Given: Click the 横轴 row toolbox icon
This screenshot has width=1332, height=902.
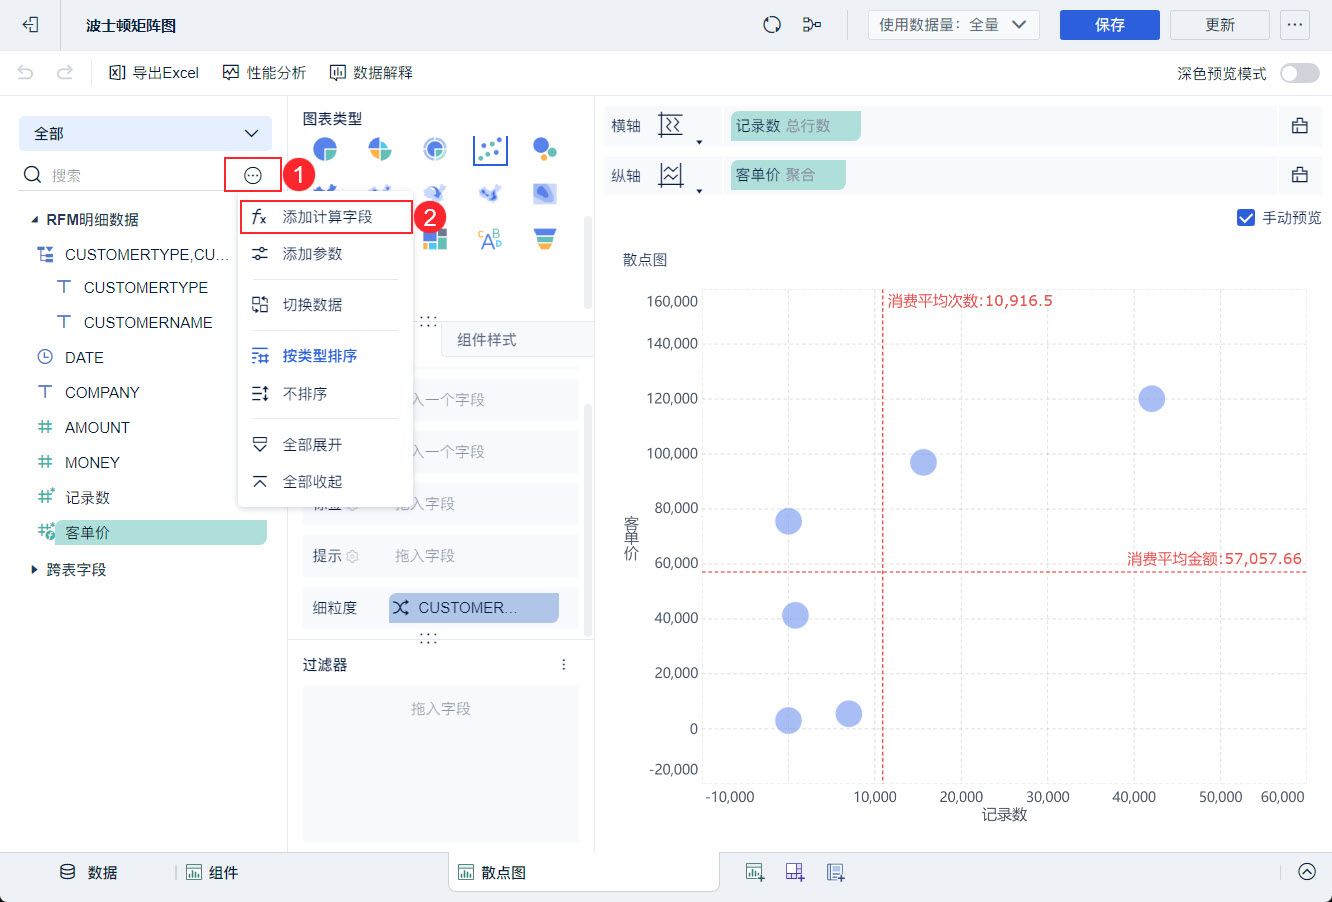Looking at the screenshot, I should click(x=1300, y=126).
